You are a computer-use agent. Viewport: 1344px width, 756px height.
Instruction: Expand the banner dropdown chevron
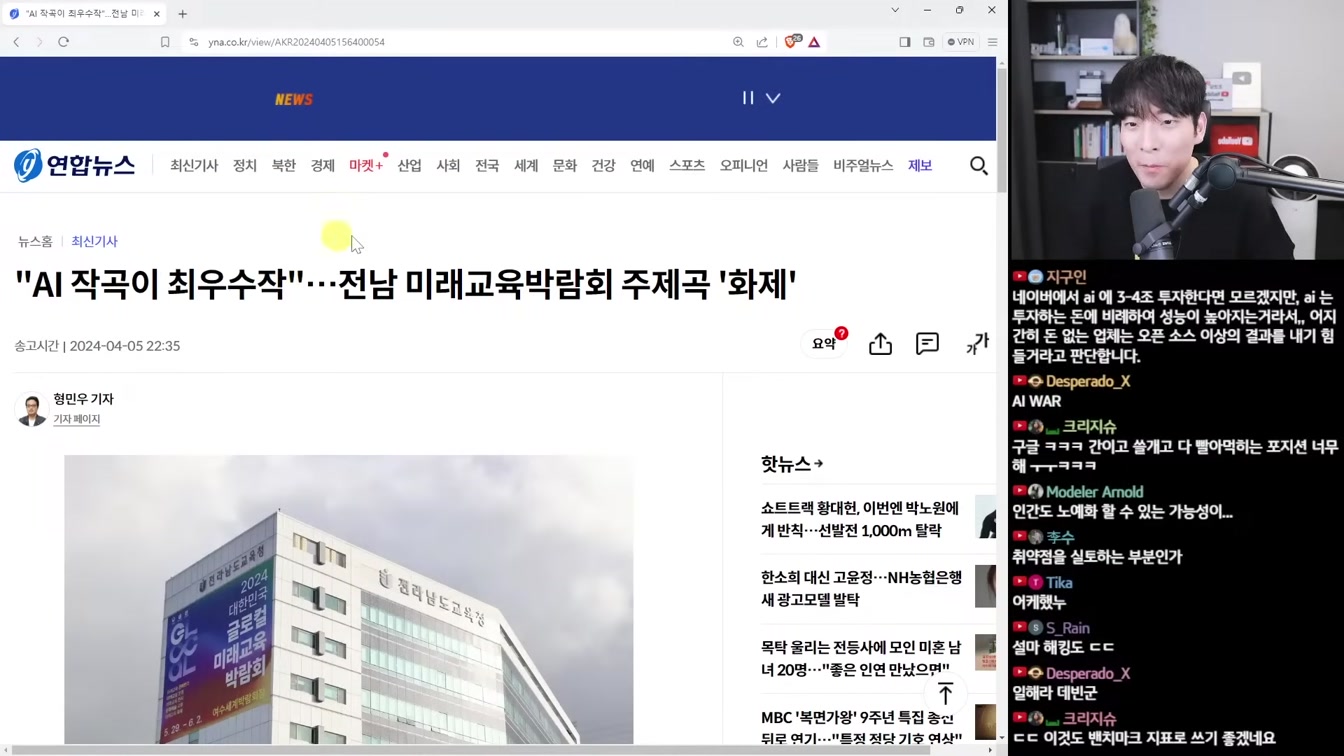(x=773, y=98)
